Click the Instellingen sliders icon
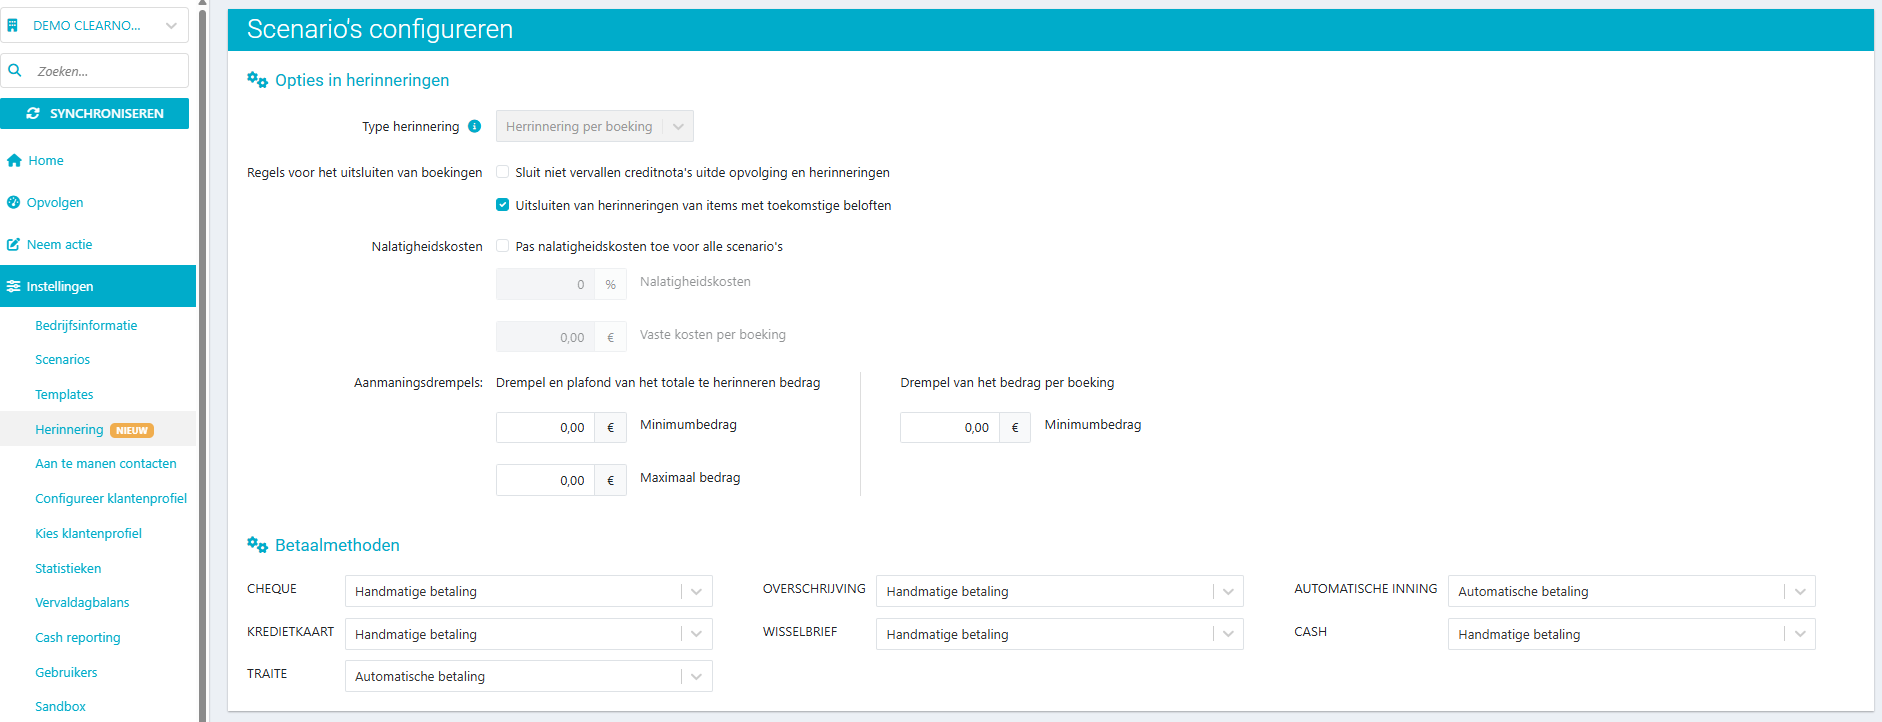Screen dimensions: 1882x722 (x=13, y=286)
